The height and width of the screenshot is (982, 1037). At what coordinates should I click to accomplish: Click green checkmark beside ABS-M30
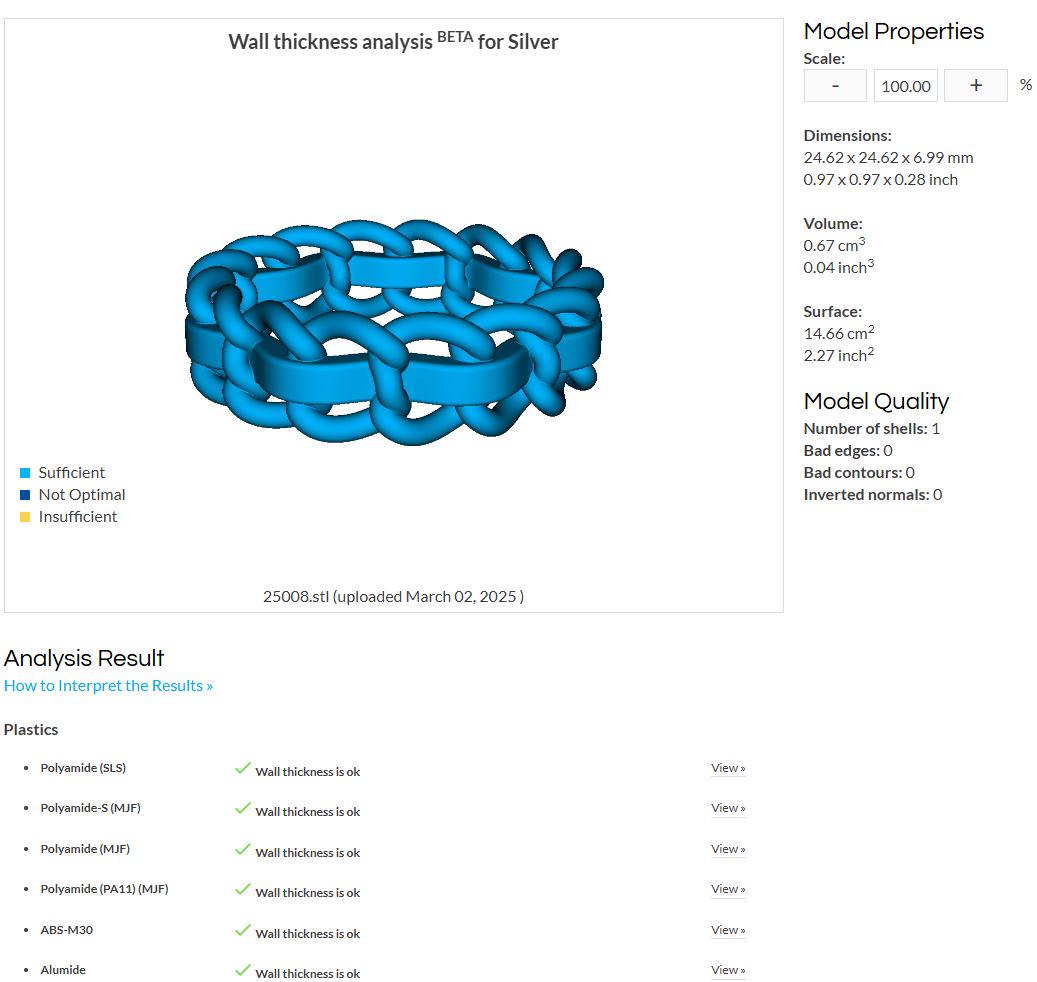pos(243,930)
